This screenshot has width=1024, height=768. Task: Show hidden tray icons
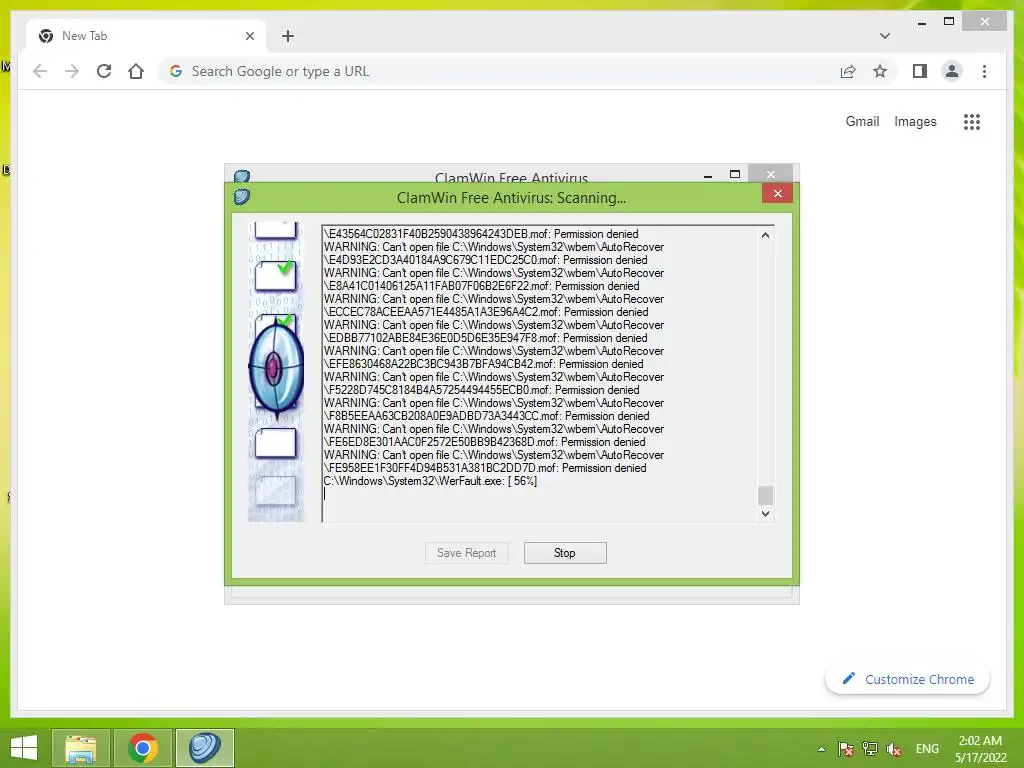point(821,749)
